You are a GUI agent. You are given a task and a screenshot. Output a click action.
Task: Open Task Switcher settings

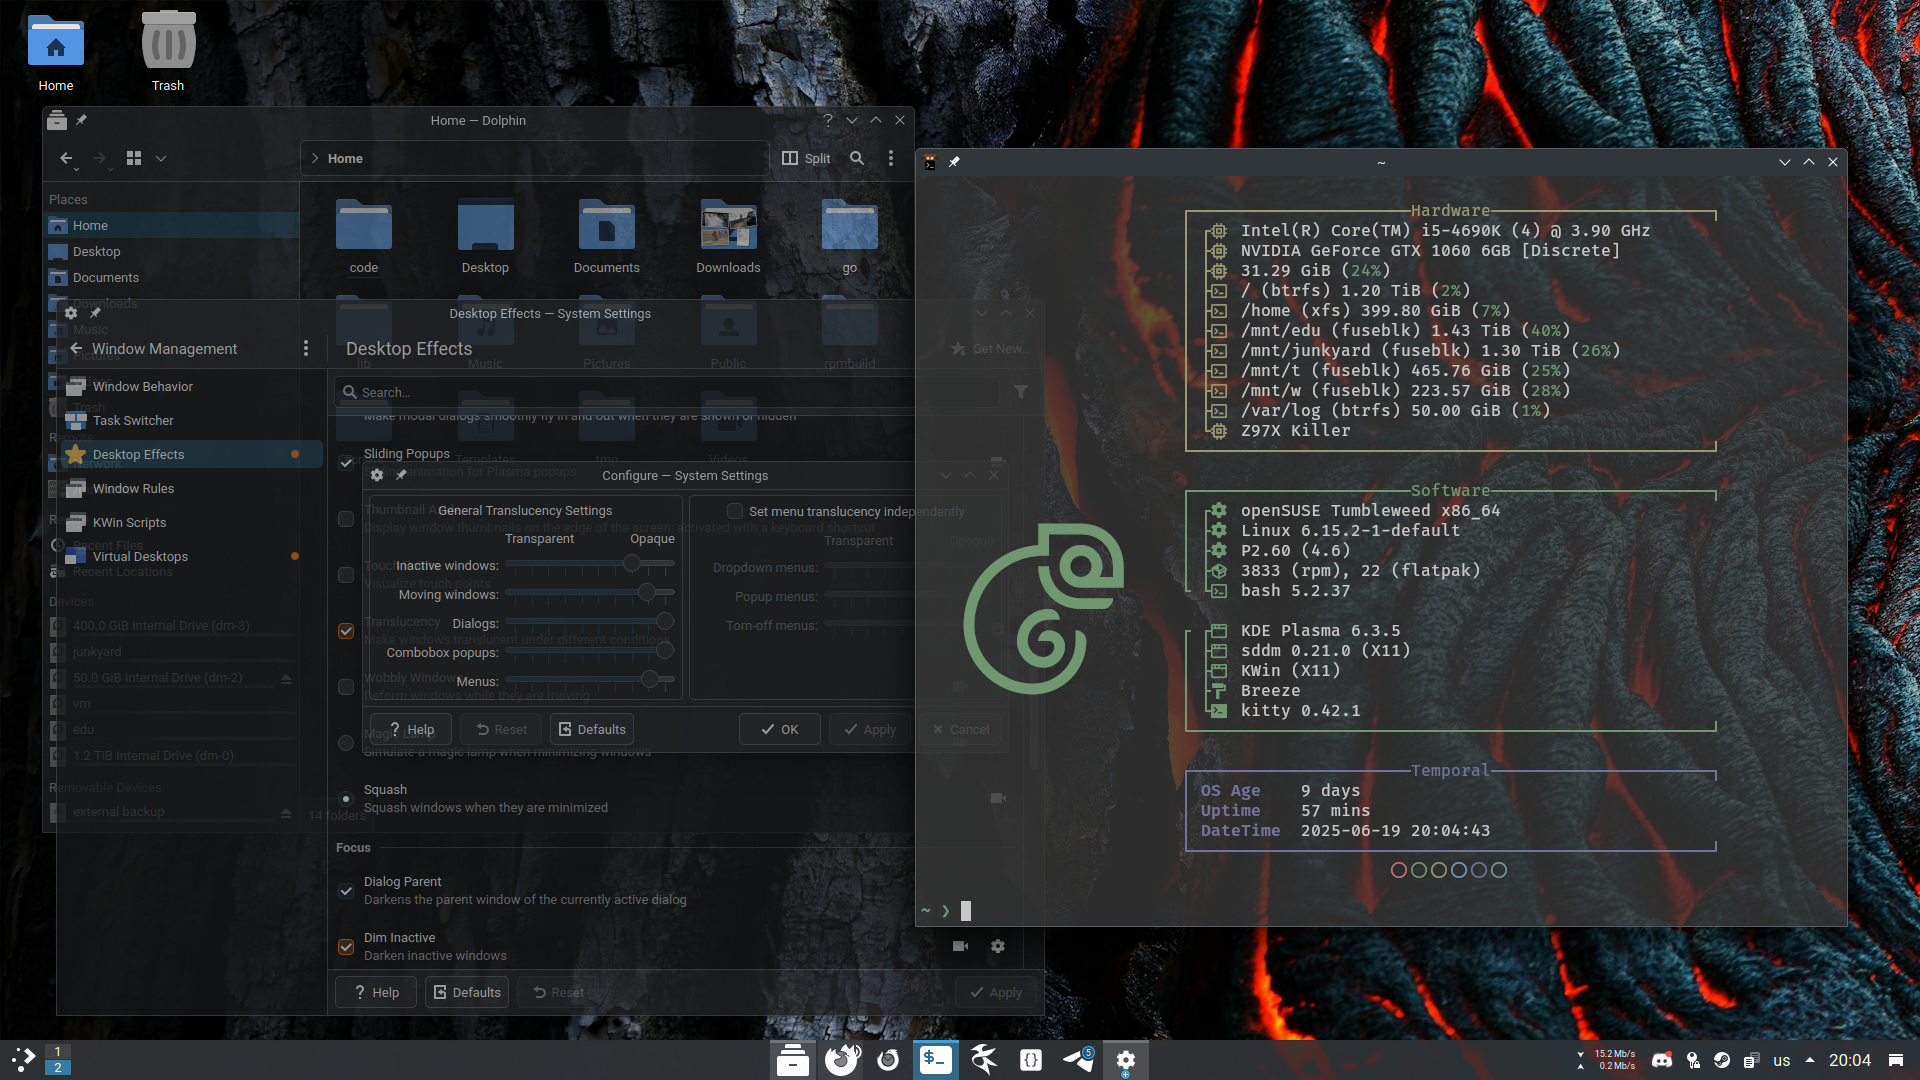tap(190, 420)
